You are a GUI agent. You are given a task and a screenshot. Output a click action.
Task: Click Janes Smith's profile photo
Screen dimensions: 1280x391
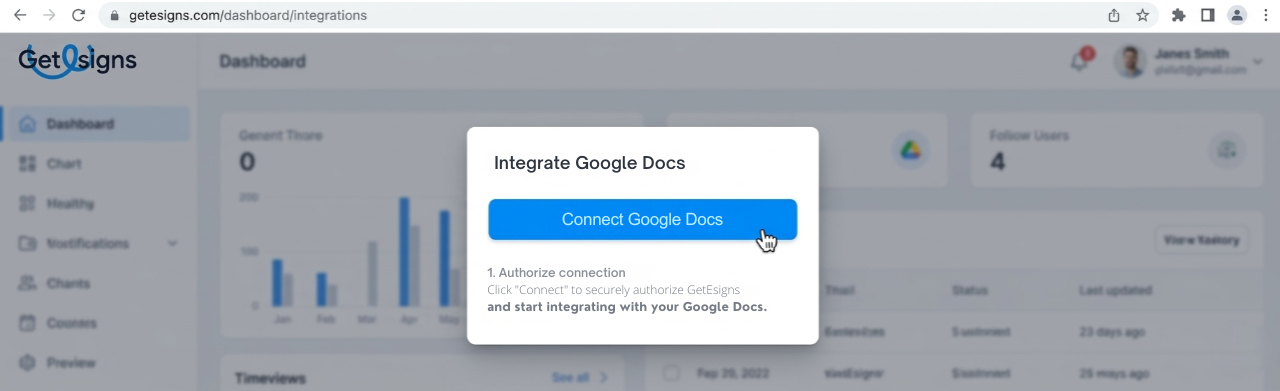1130,62
